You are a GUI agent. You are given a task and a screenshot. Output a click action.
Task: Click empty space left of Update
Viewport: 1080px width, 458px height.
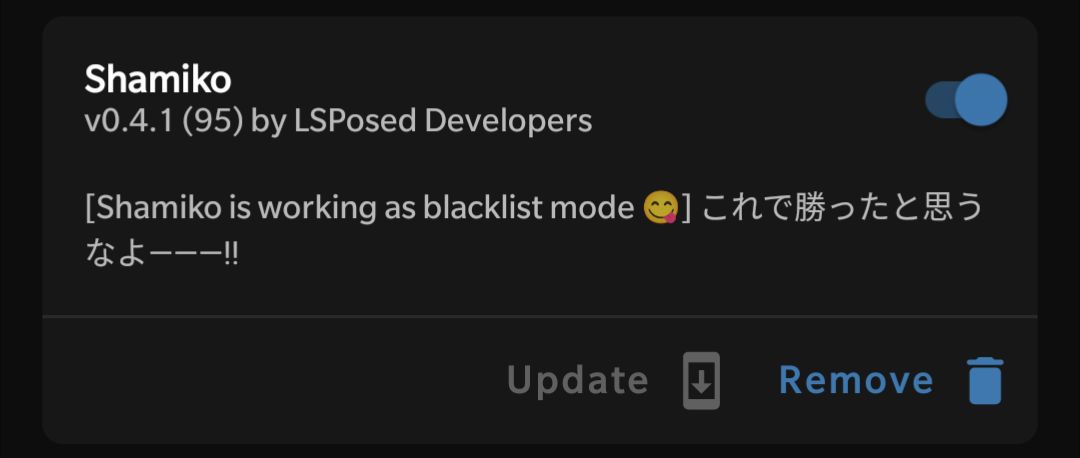coord(276,380)
